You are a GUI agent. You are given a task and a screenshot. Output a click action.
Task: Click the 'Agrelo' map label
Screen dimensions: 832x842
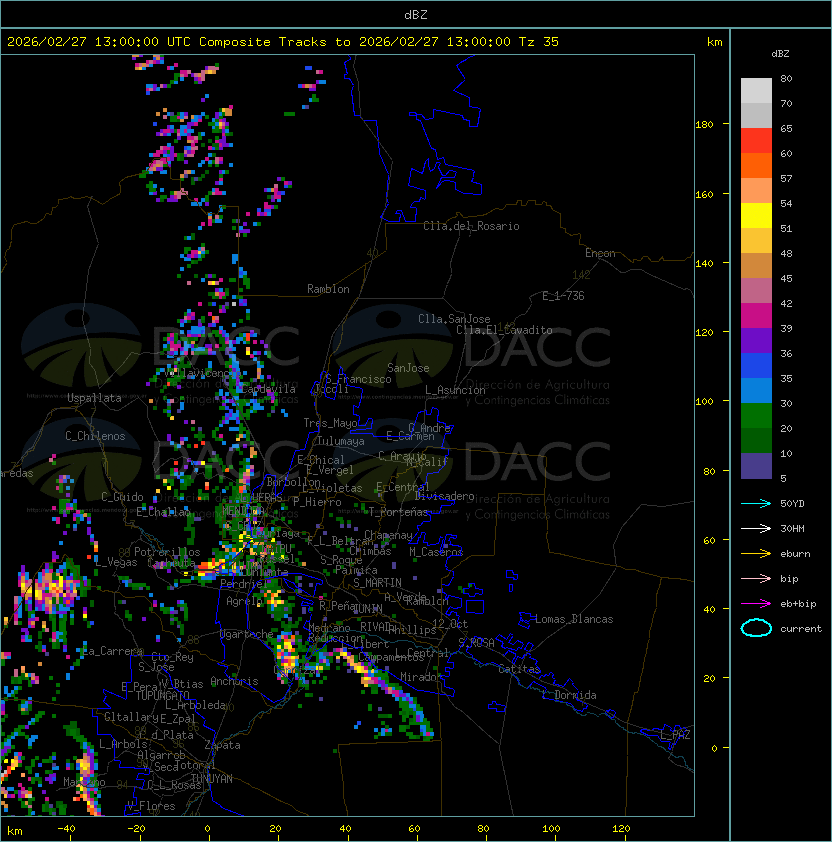(244, 601)
